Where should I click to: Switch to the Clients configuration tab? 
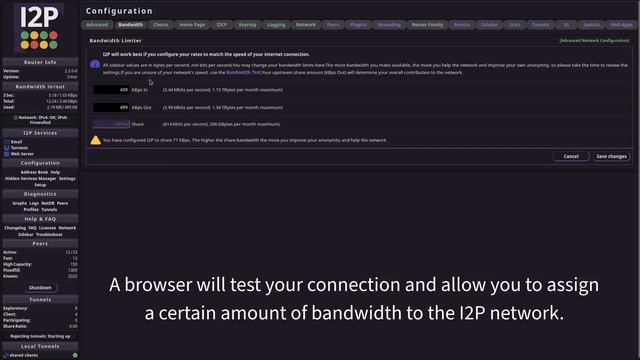(160, 25)
